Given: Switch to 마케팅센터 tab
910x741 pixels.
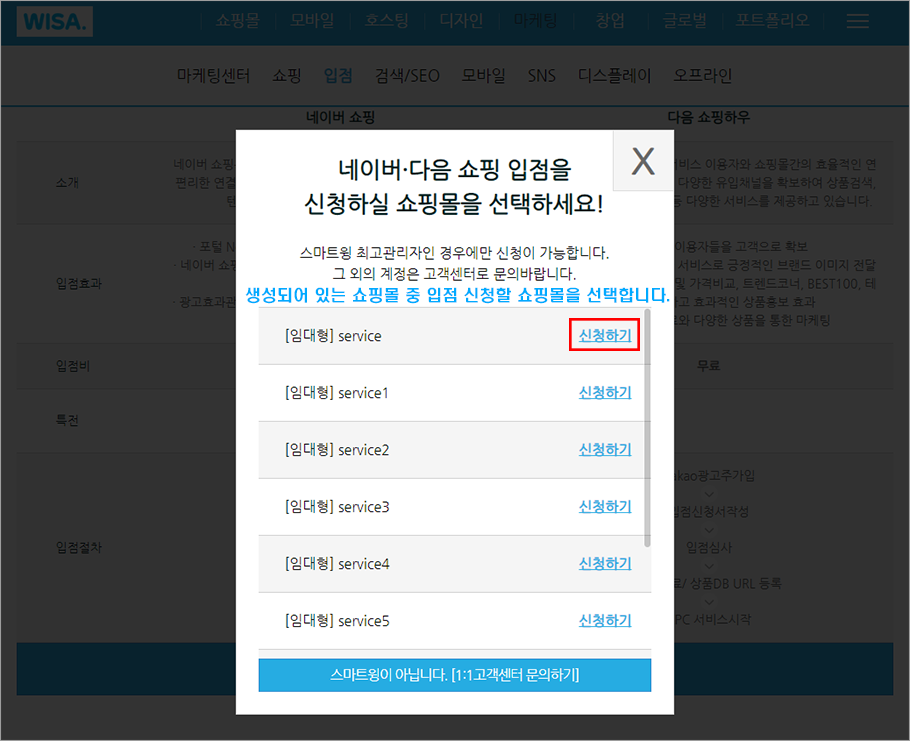Looking at the screenshot, I should coord(214,75).
